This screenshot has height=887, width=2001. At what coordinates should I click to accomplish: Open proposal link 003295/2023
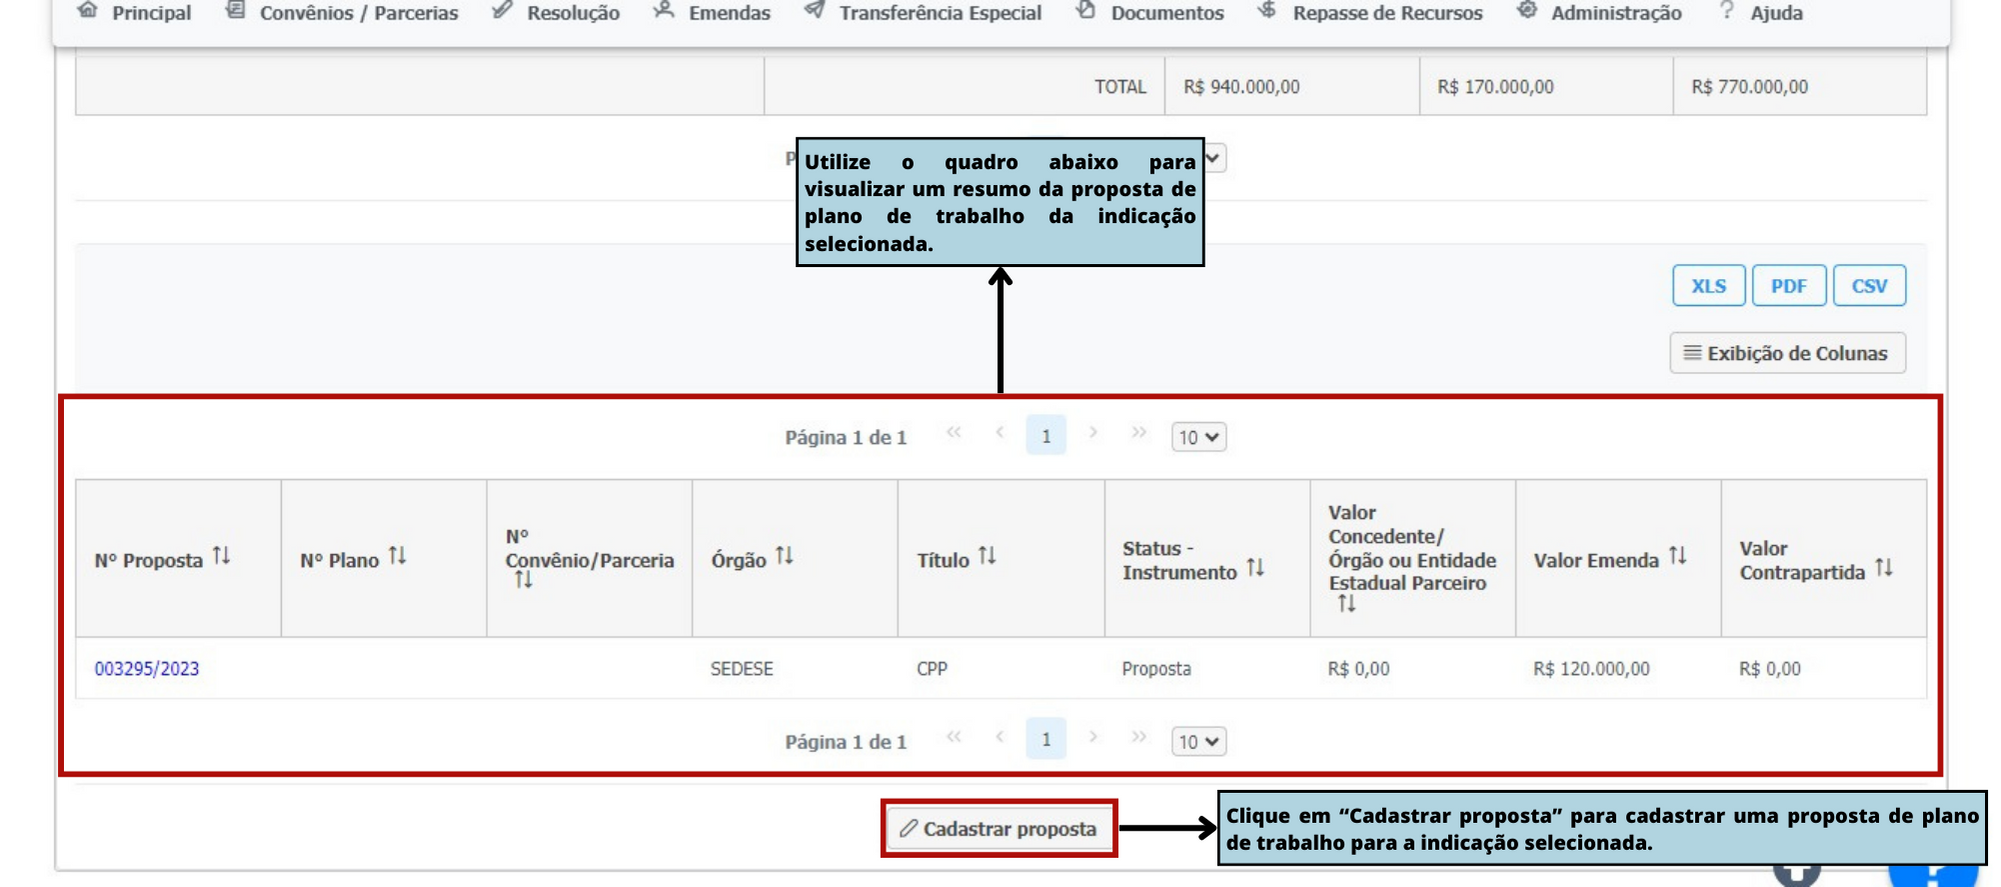[147, 669]
